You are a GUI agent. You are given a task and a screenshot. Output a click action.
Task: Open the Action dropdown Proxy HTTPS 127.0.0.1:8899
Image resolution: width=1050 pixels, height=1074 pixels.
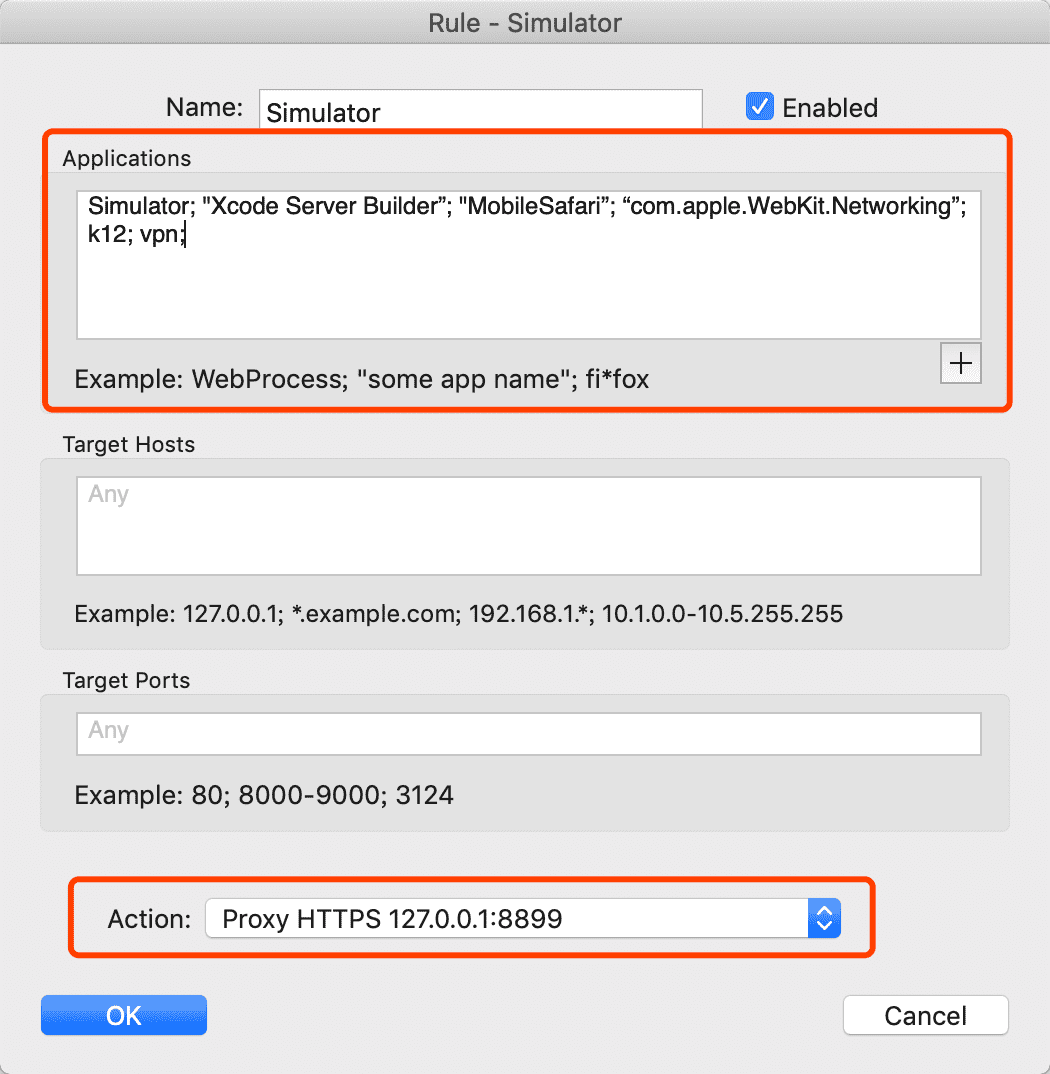523,918
